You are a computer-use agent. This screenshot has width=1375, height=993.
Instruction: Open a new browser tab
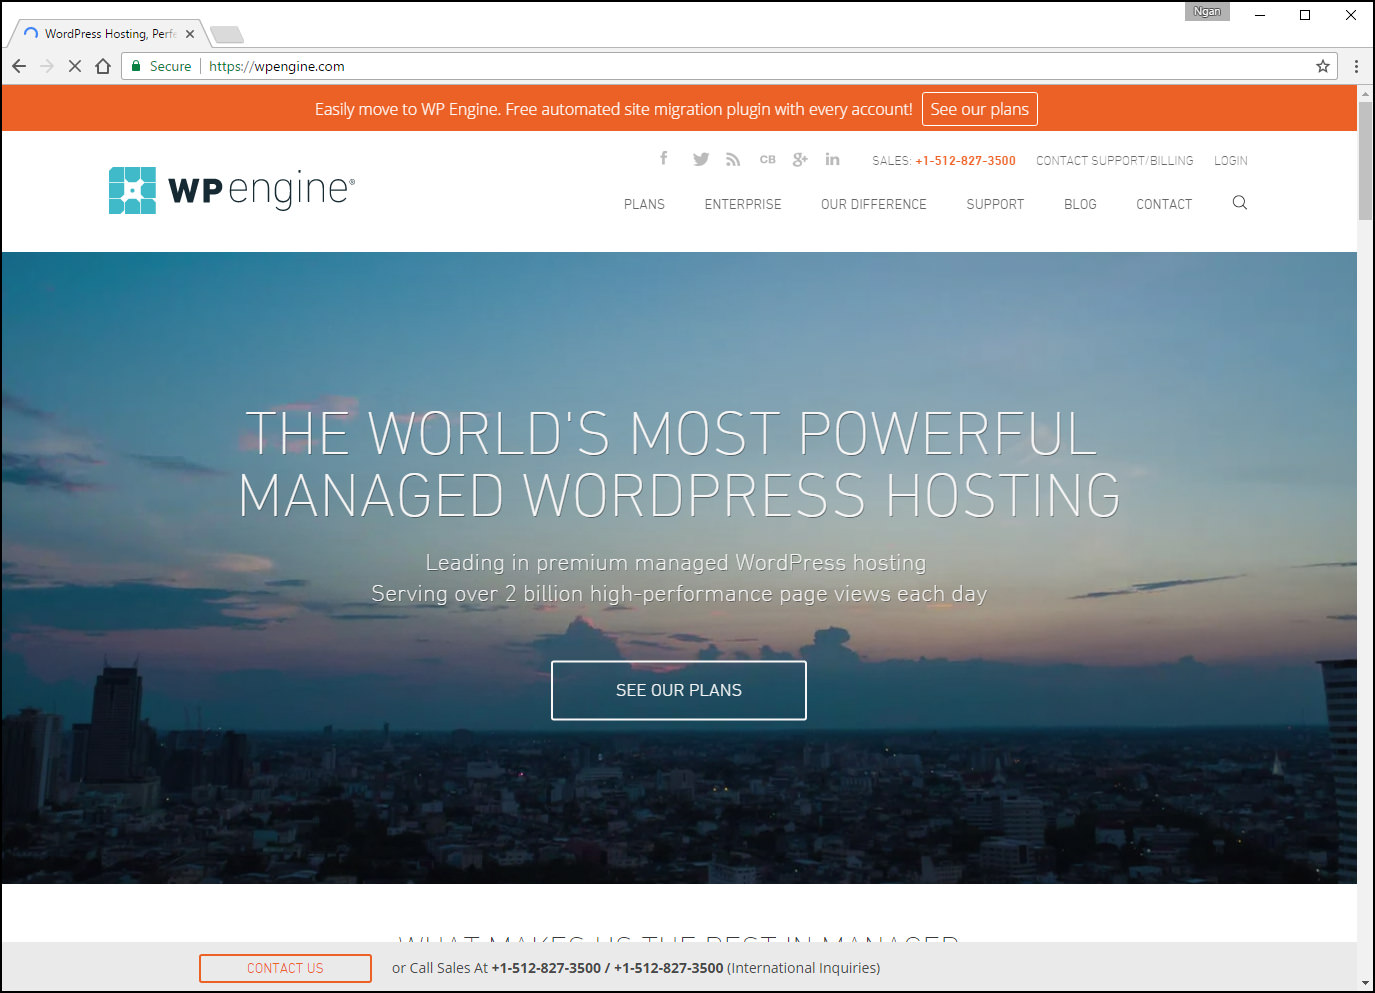pyautogui.click(x=227, y=35)
